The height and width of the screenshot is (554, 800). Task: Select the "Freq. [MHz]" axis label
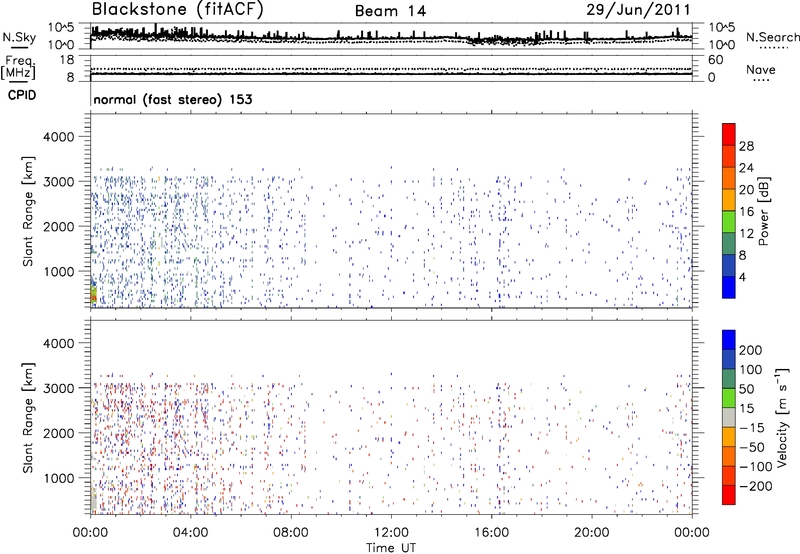point(18,68)
